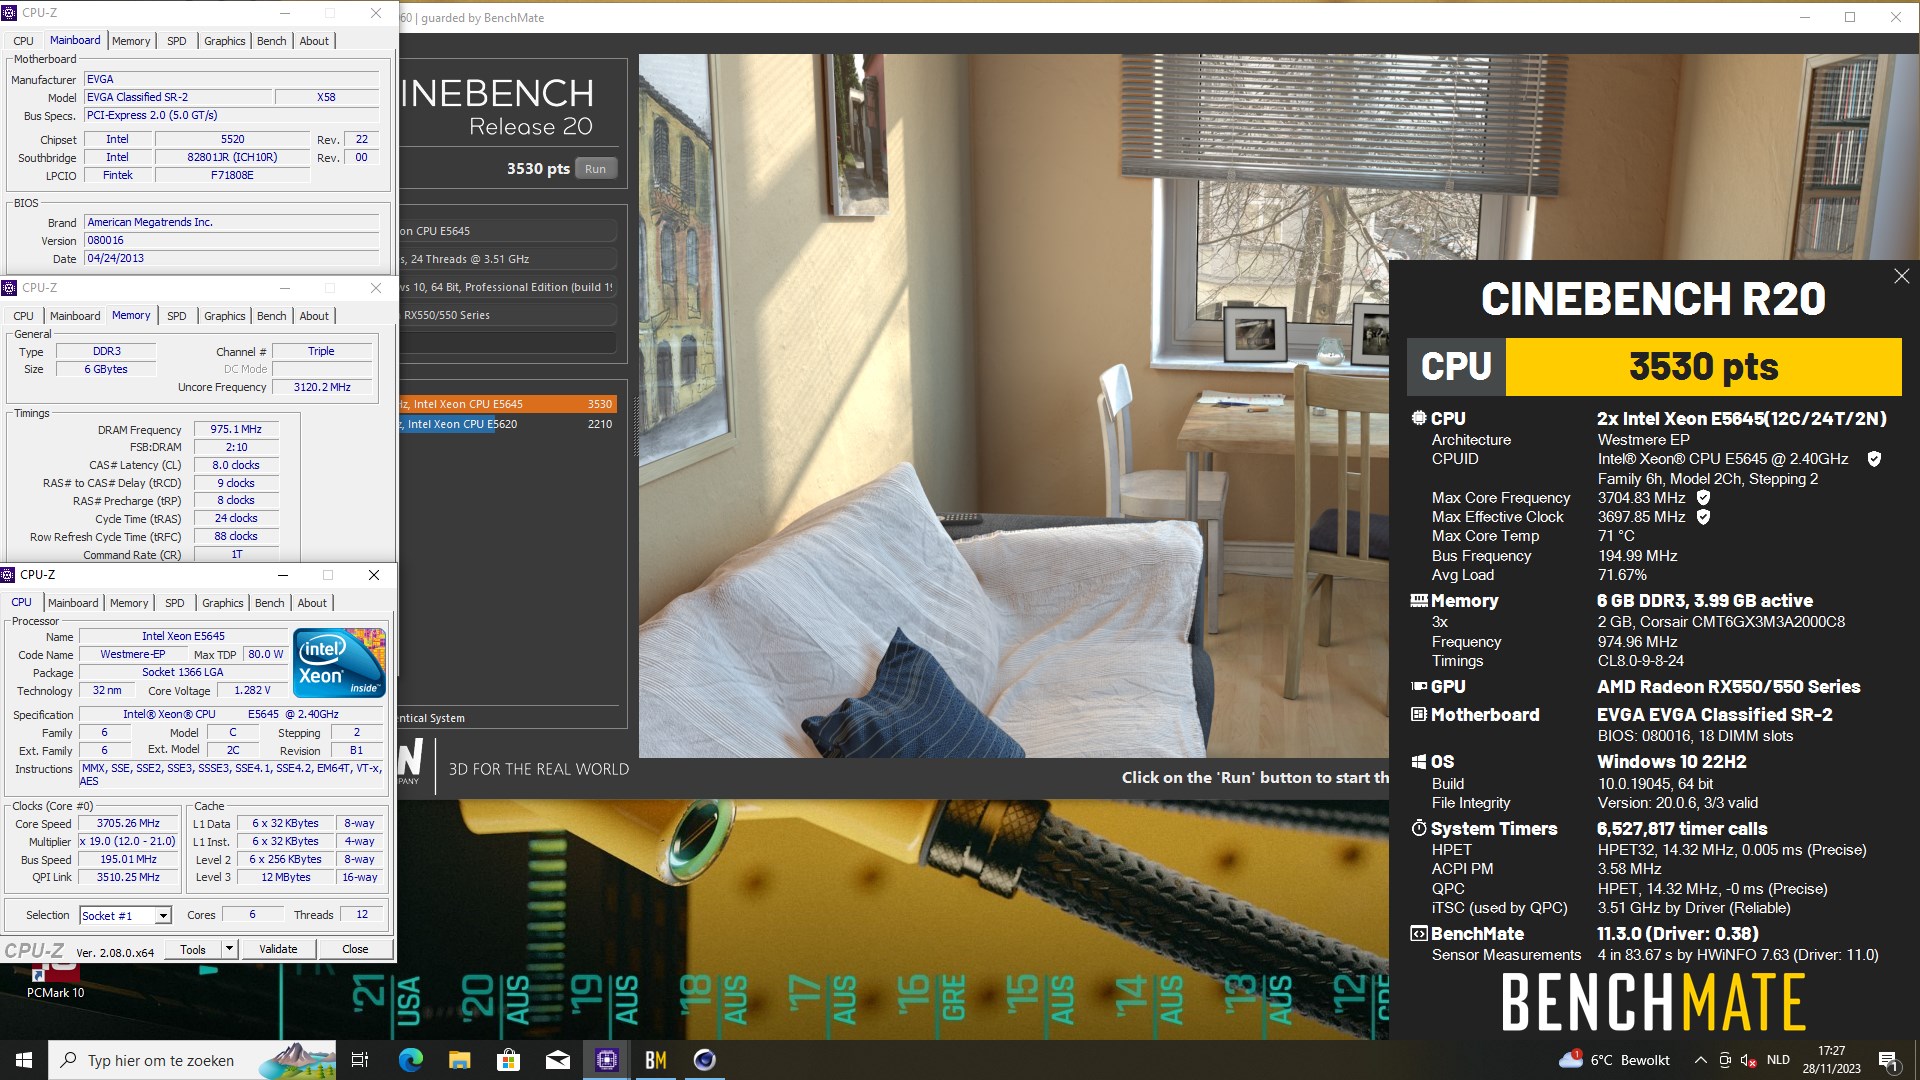This screenshot has height=1080, width=1920.
Task: Switch to Graphics tab in top CPU-Z window
Action: 224,41
